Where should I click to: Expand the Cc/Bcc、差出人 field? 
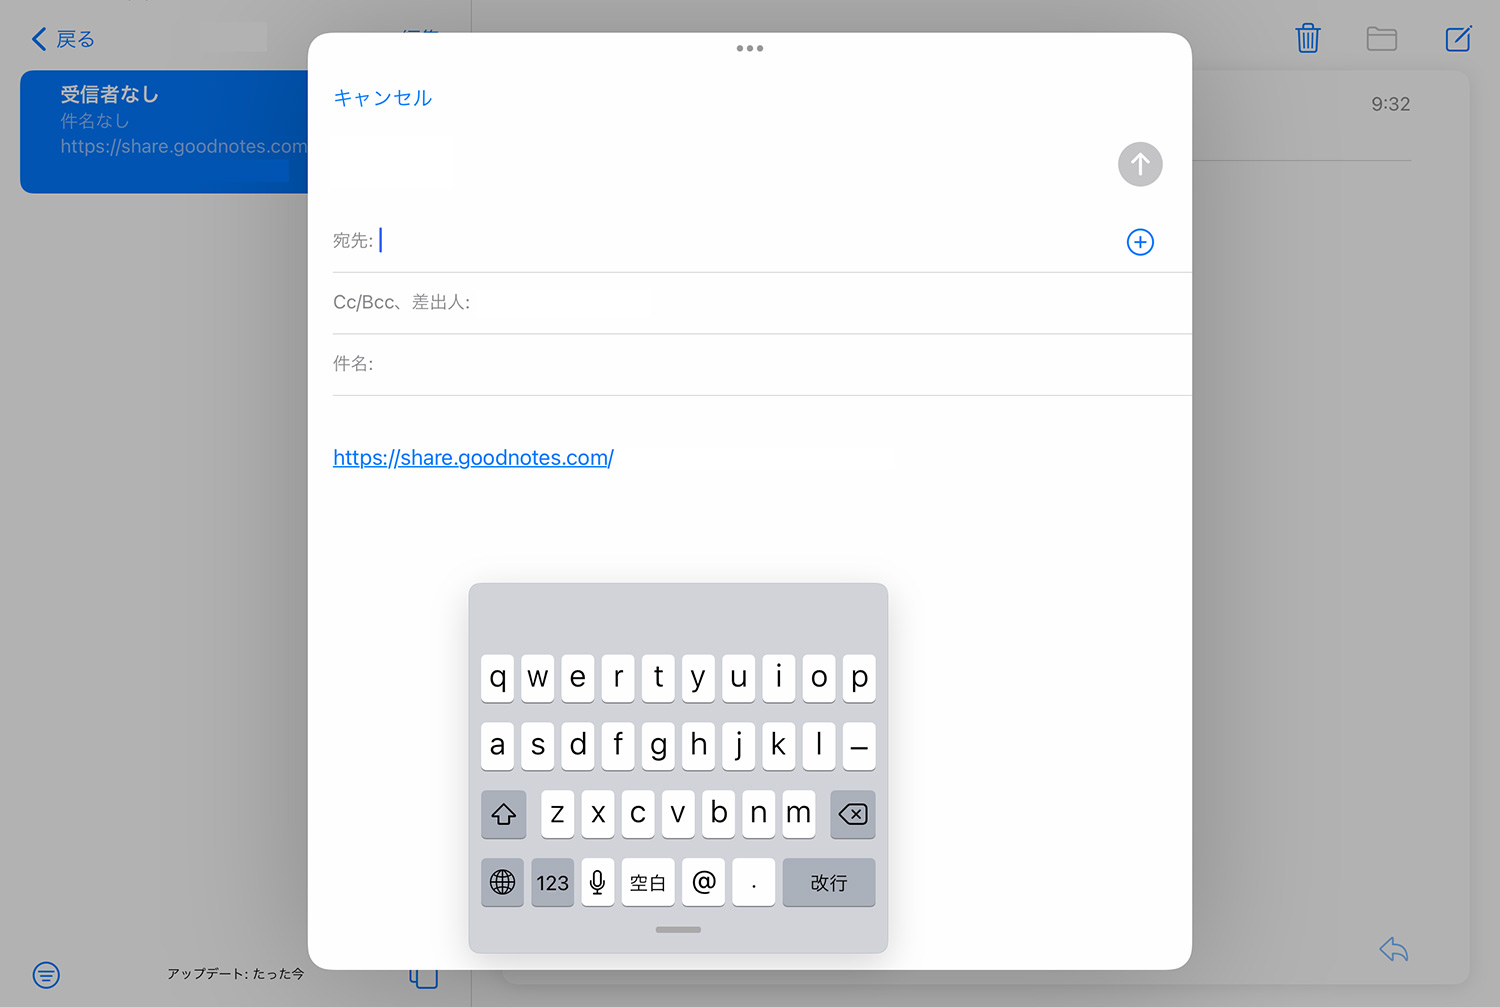[762, 303]
